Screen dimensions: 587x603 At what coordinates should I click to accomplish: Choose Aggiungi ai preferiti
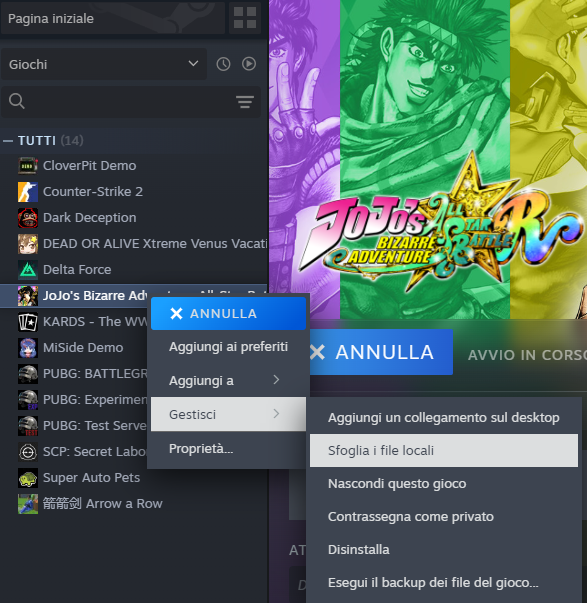(x=228, y=347)
